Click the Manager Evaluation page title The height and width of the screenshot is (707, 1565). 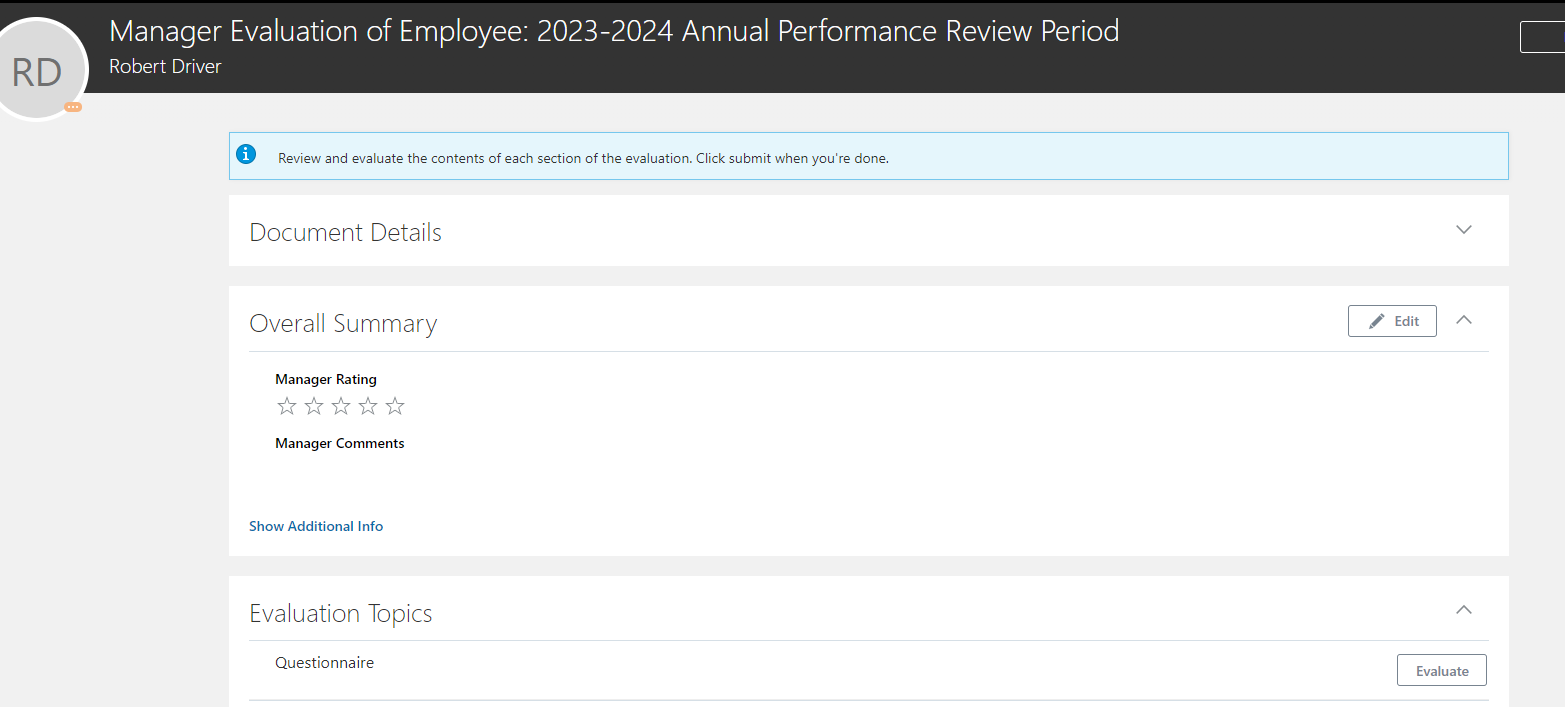coord(614,31)
